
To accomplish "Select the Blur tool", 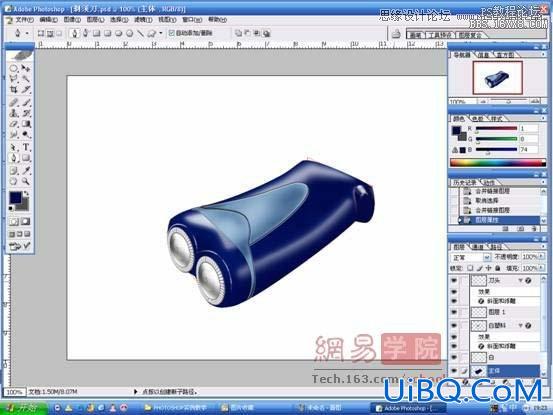I will 14,134.
